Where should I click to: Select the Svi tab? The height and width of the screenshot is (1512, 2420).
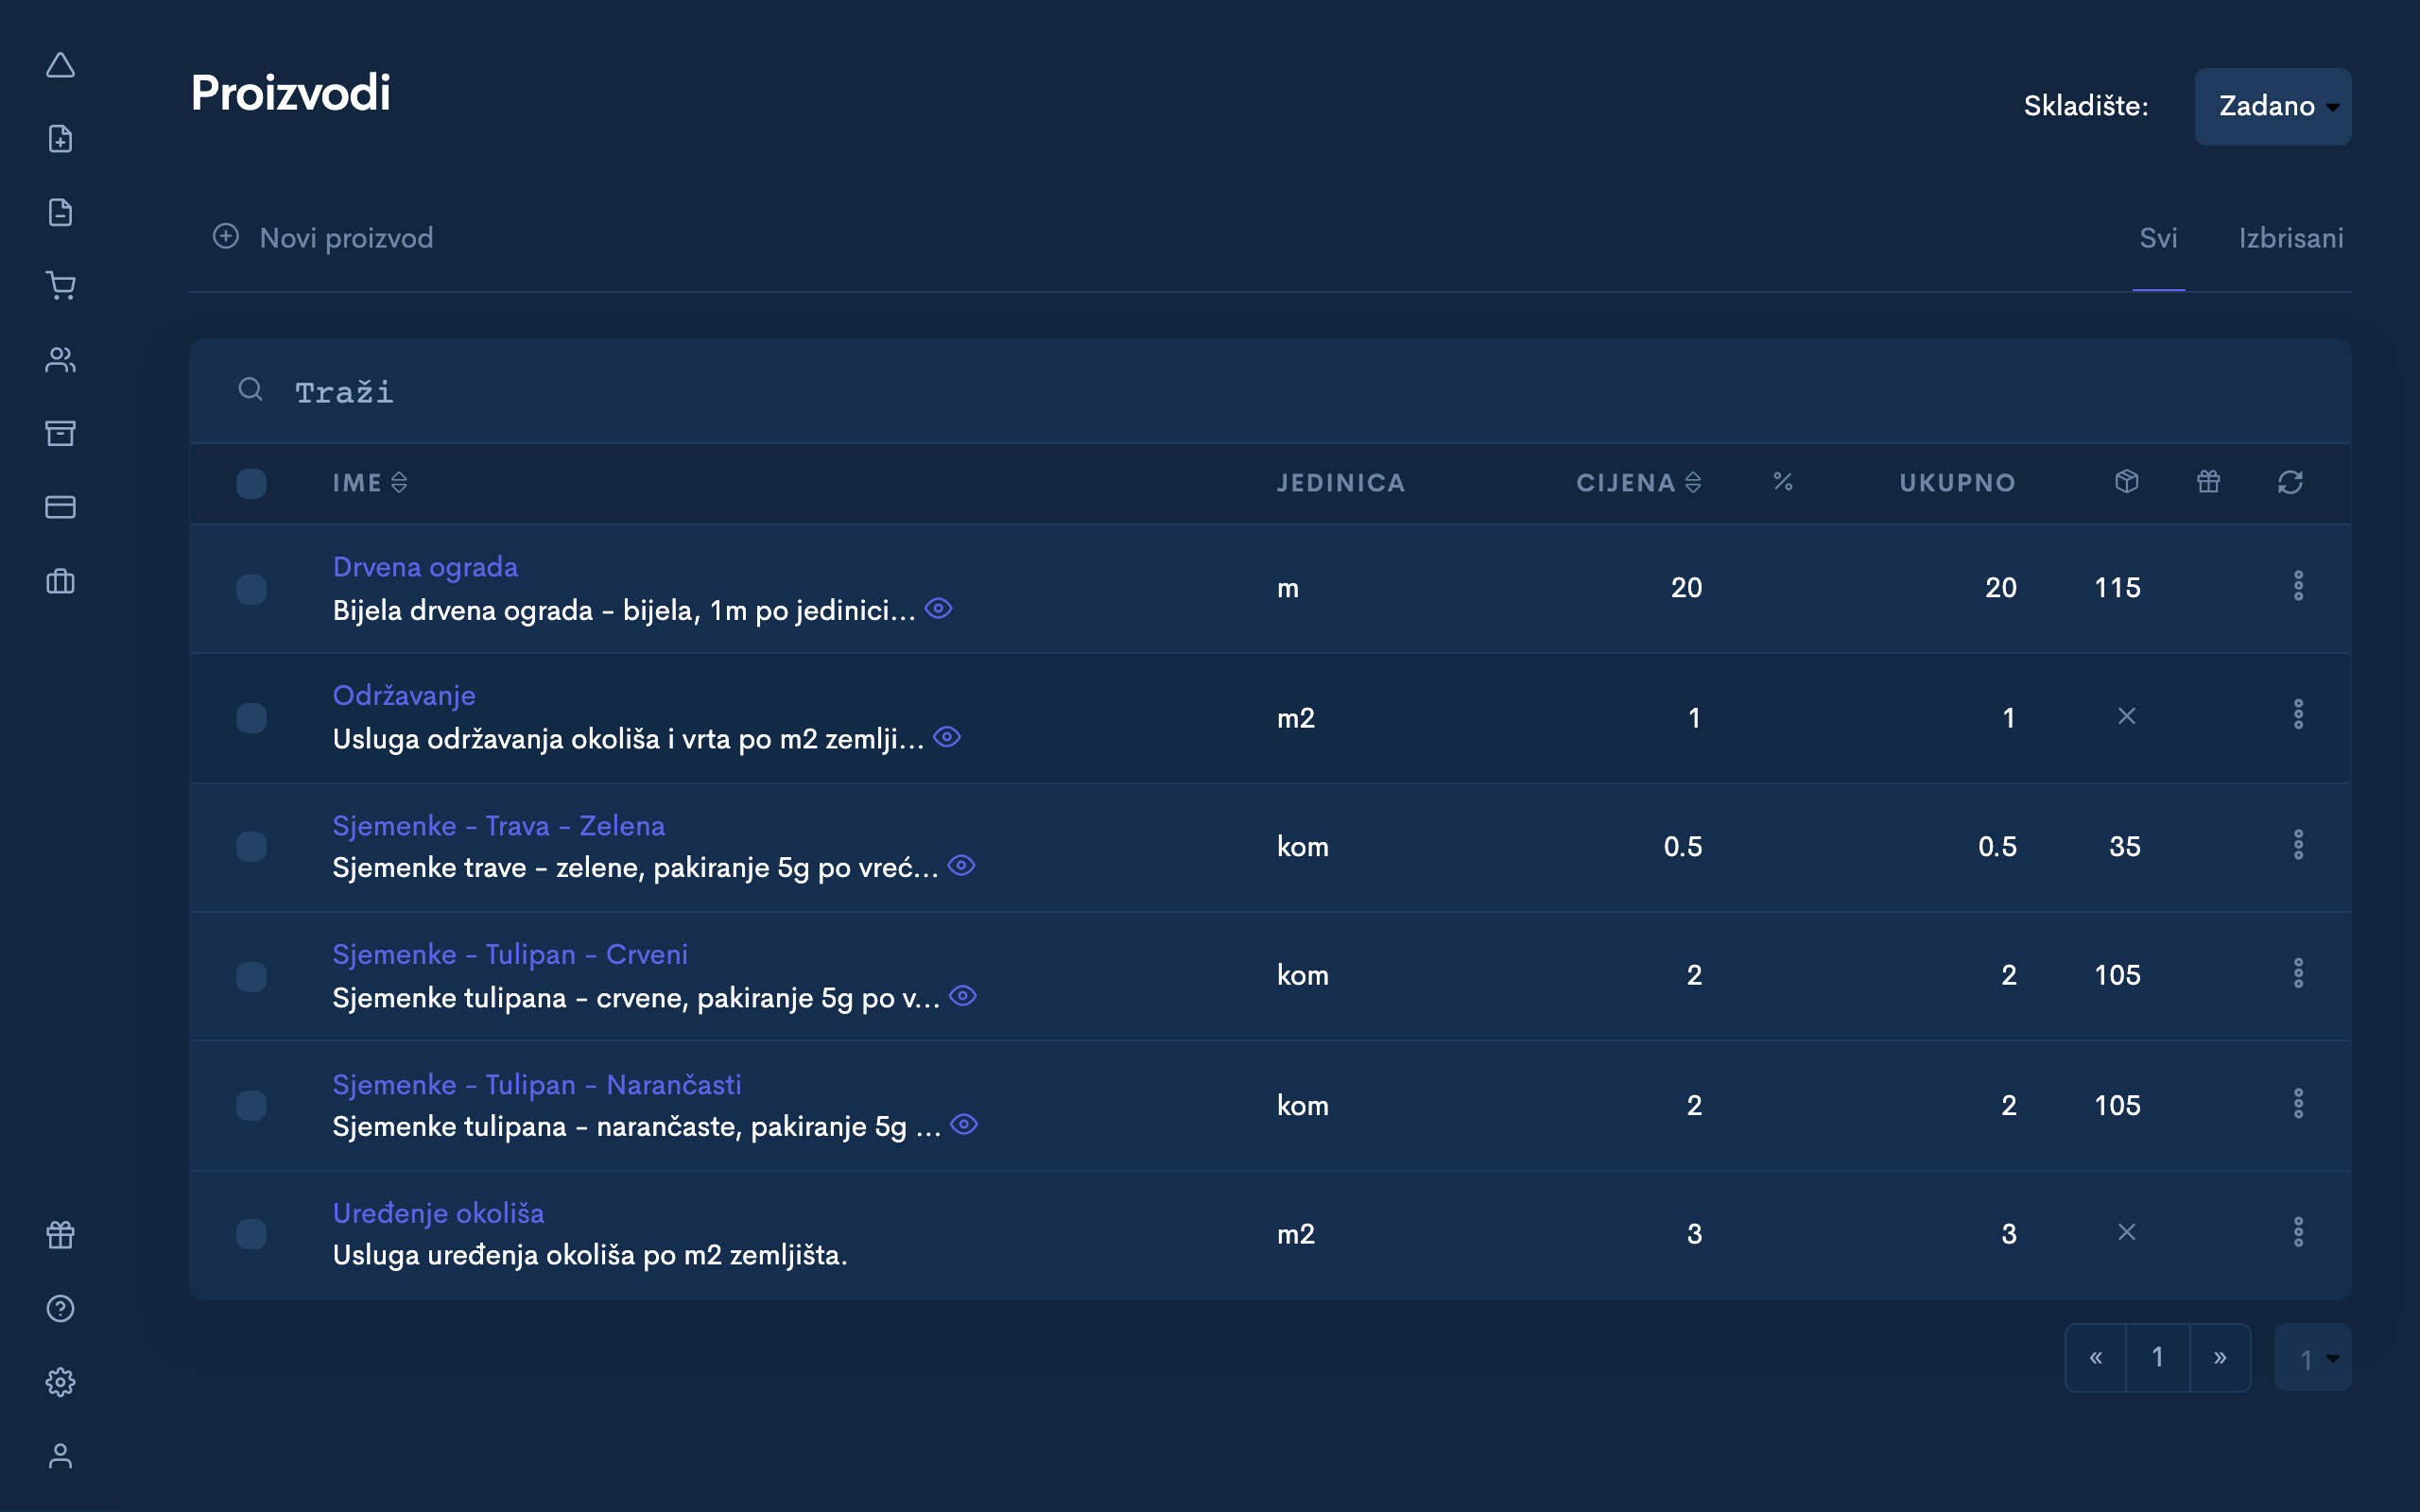tap(2158, 238)
